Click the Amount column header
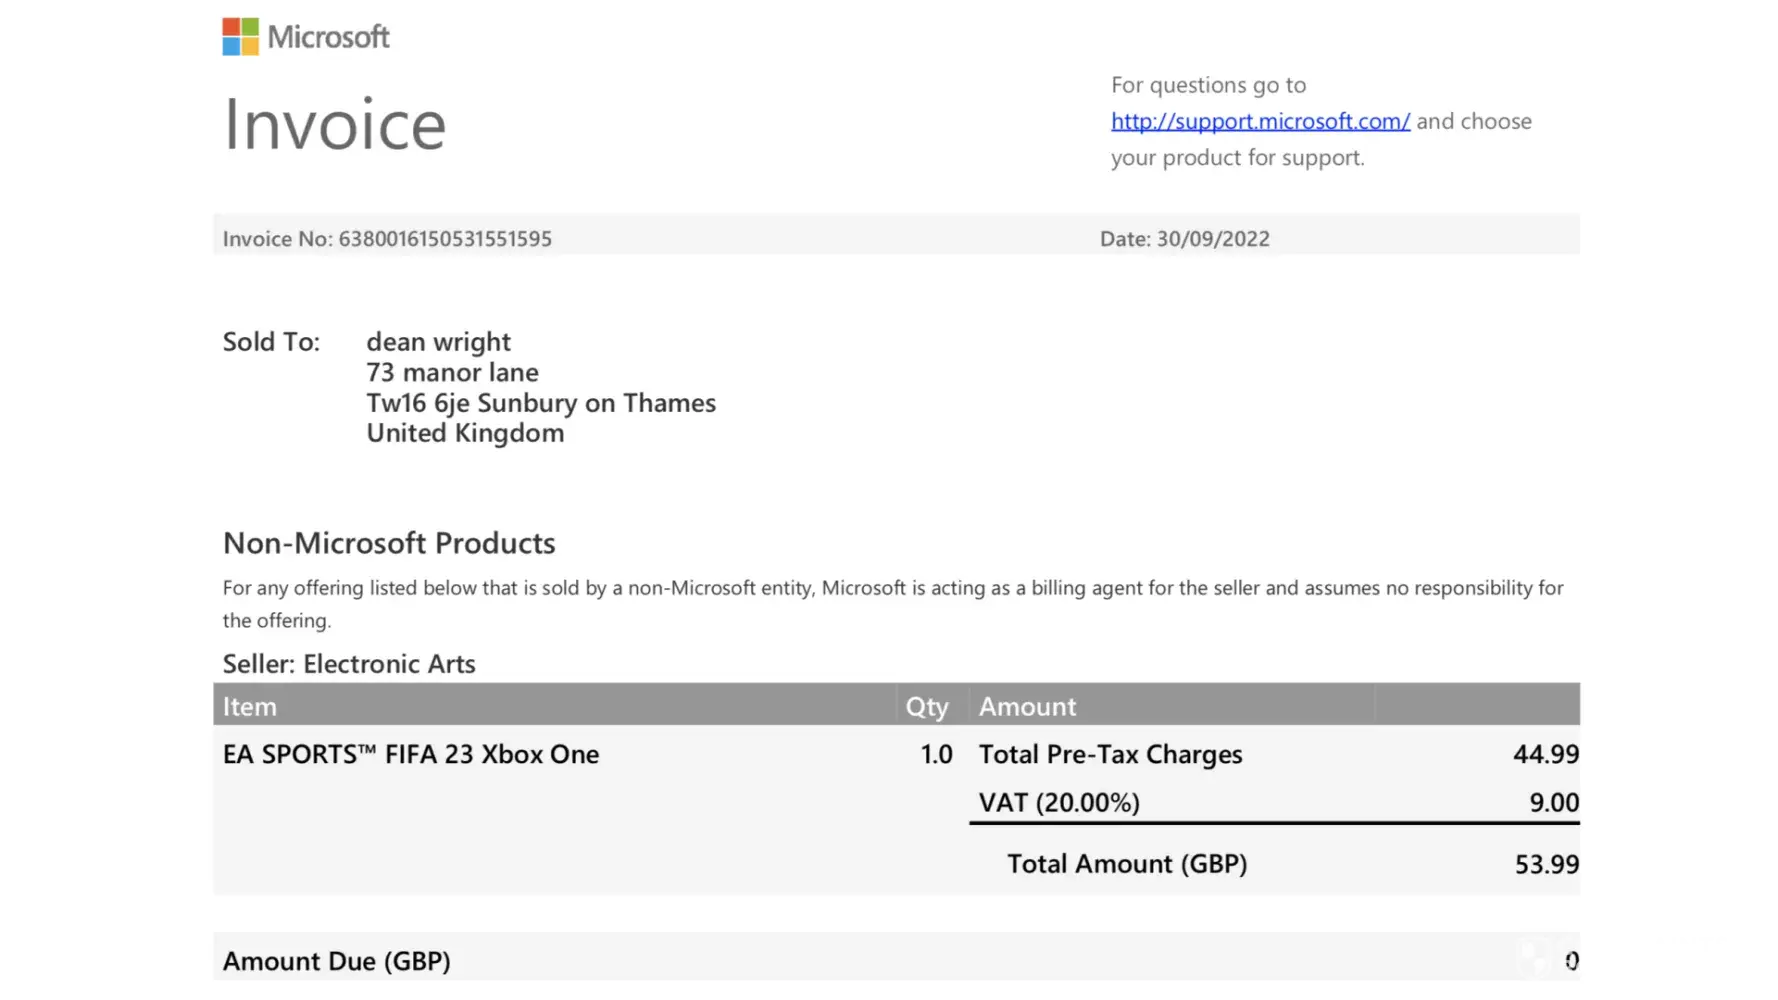Viewport: 1778px width, 1000px height. (x=1027, y=706)
